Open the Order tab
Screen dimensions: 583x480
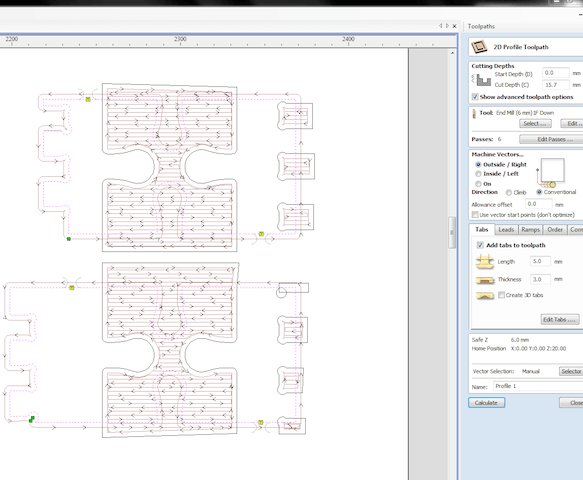555,230
